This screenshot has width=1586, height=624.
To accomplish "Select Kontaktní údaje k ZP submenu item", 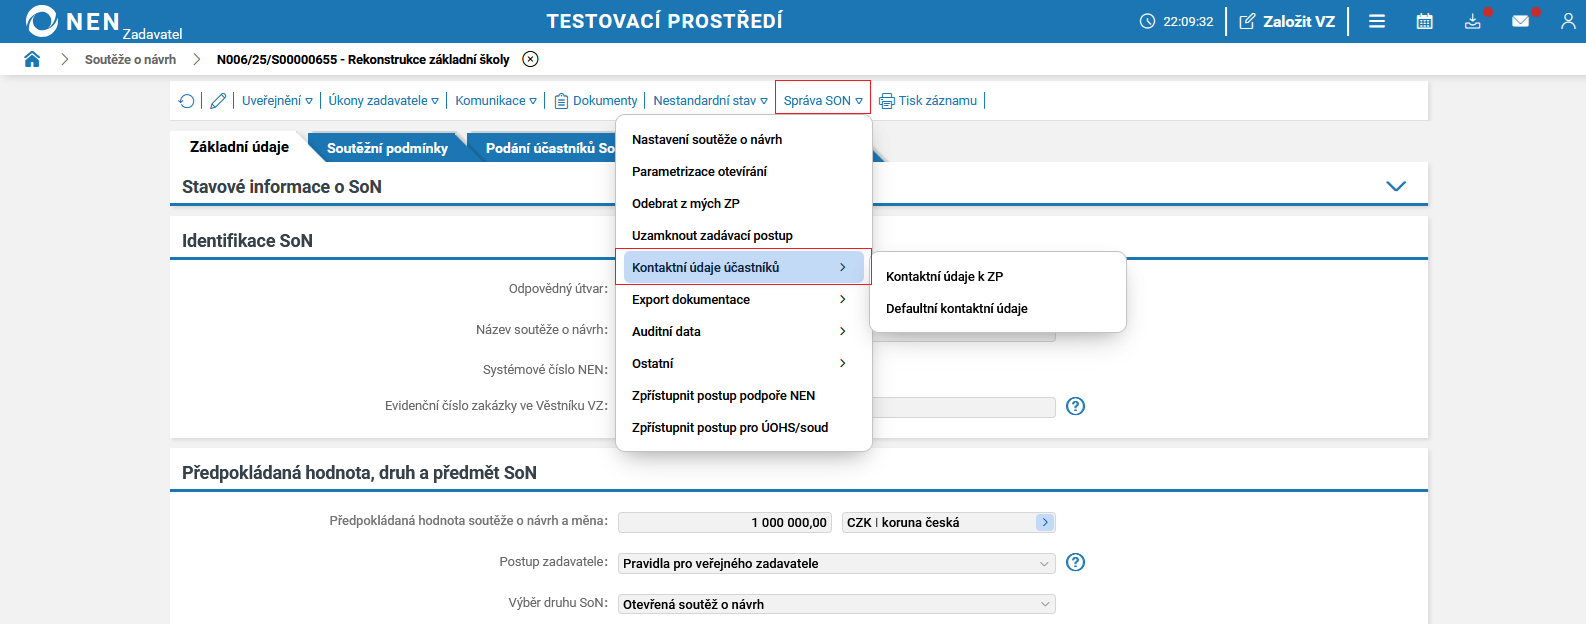I will (944, 277).
